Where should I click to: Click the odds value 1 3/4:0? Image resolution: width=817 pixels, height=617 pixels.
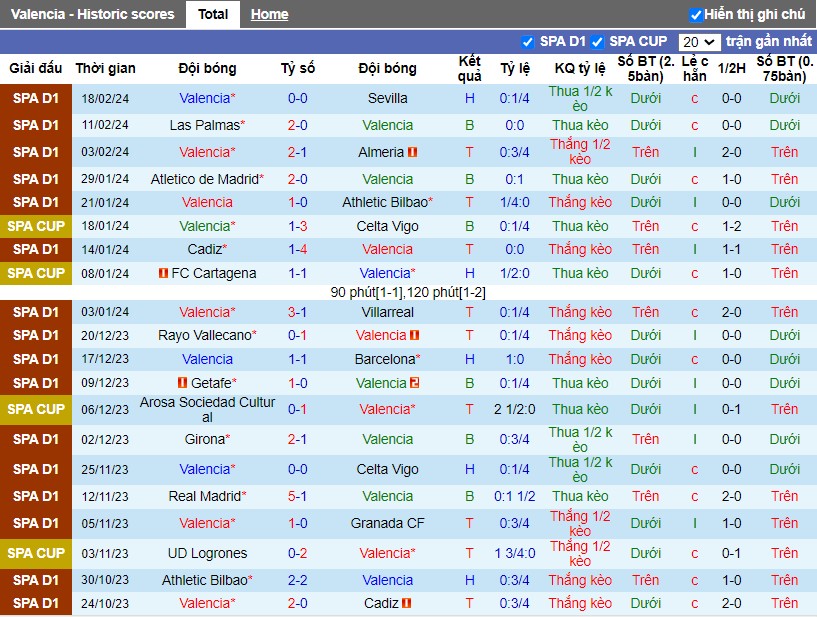click(515, 553)
